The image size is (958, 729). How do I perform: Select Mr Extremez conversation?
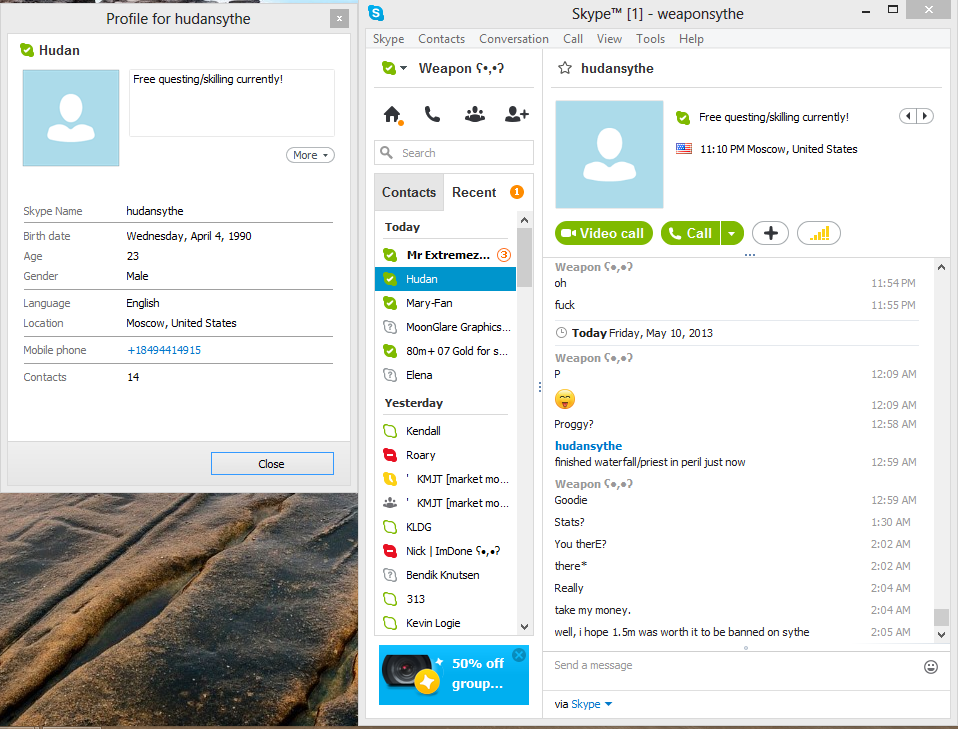445,255
